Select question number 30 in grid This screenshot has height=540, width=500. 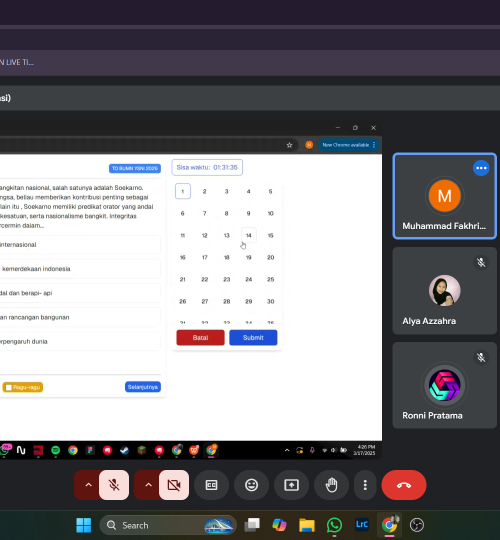(270, 301)
